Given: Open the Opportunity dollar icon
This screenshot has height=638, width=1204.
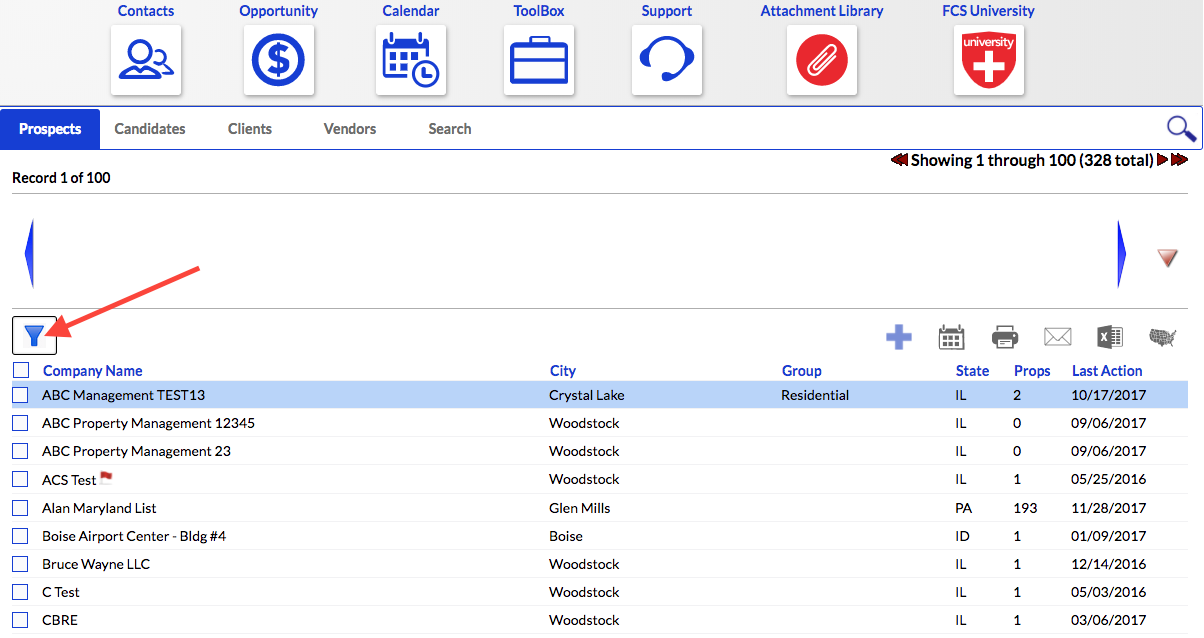Looking at the screenshot, I should pos(279,60).
